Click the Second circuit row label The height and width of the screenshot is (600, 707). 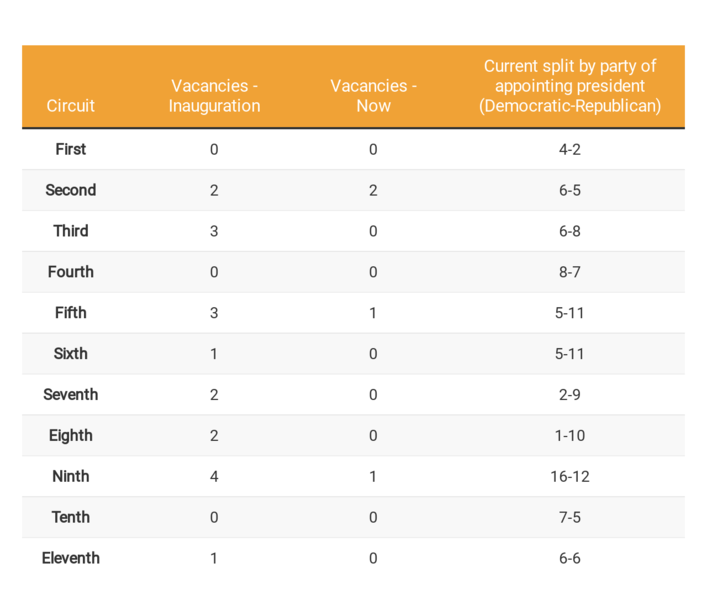(x=71, y=190)
